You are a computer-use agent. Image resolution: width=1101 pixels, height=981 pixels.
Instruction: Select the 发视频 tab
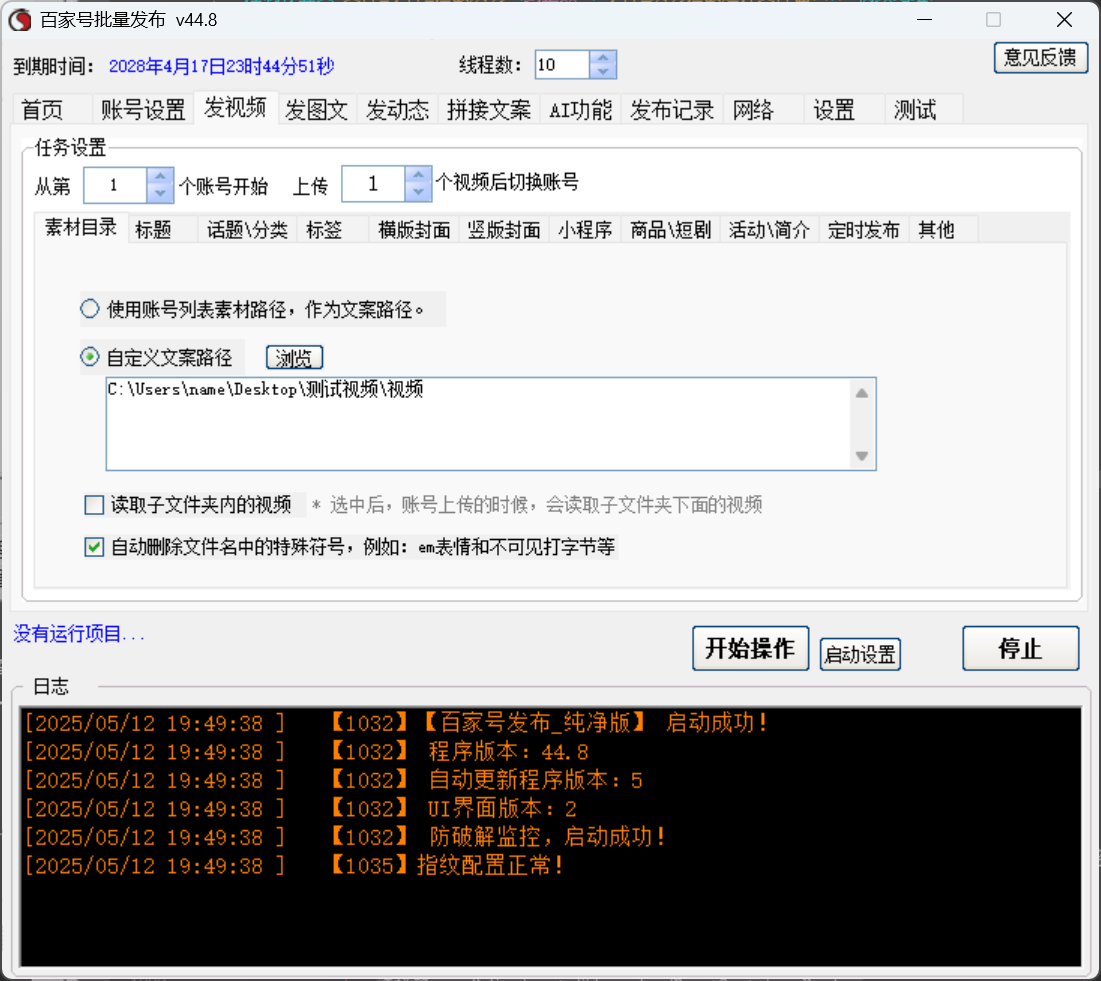(235, 108)
